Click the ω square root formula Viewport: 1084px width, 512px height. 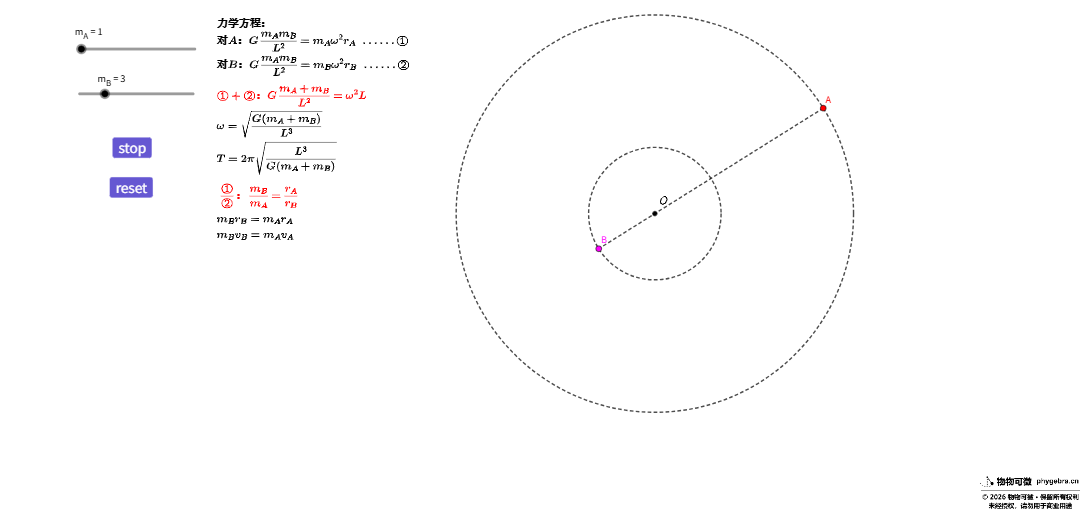[x=269, y=124]
